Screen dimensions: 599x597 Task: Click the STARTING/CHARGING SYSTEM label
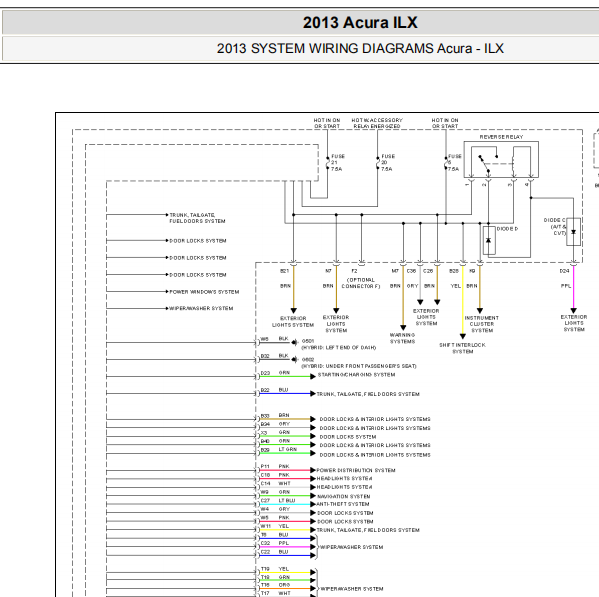coord(356,375)
